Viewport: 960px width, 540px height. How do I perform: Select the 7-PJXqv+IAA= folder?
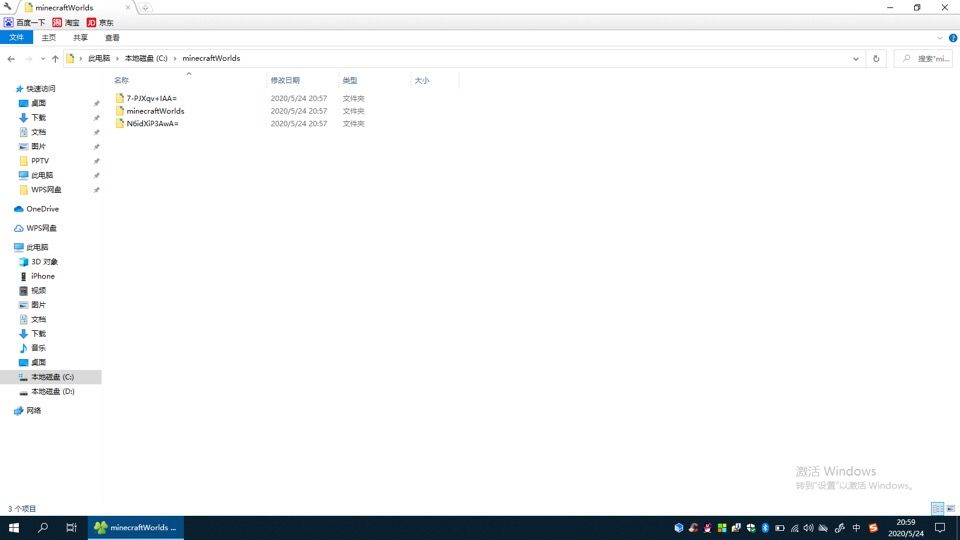point(146,98)
